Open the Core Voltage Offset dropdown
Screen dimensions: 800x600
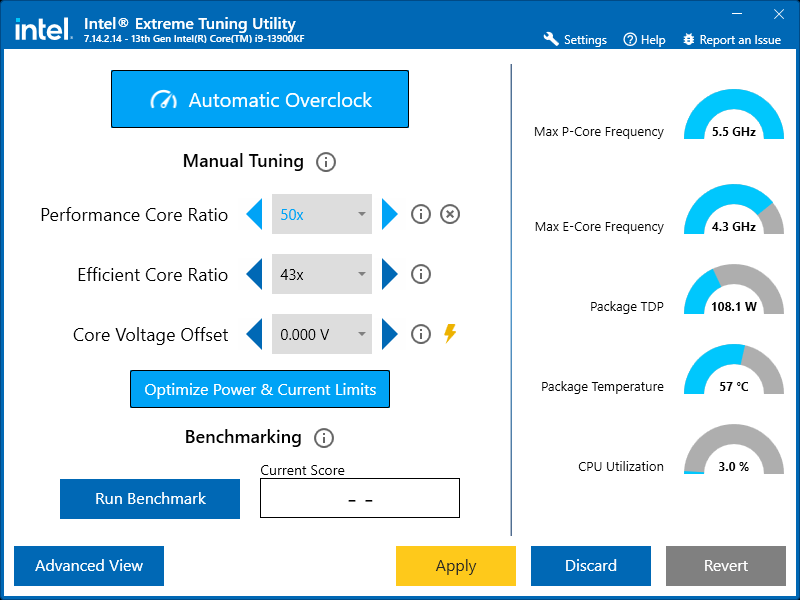click(x=322, y=334)
